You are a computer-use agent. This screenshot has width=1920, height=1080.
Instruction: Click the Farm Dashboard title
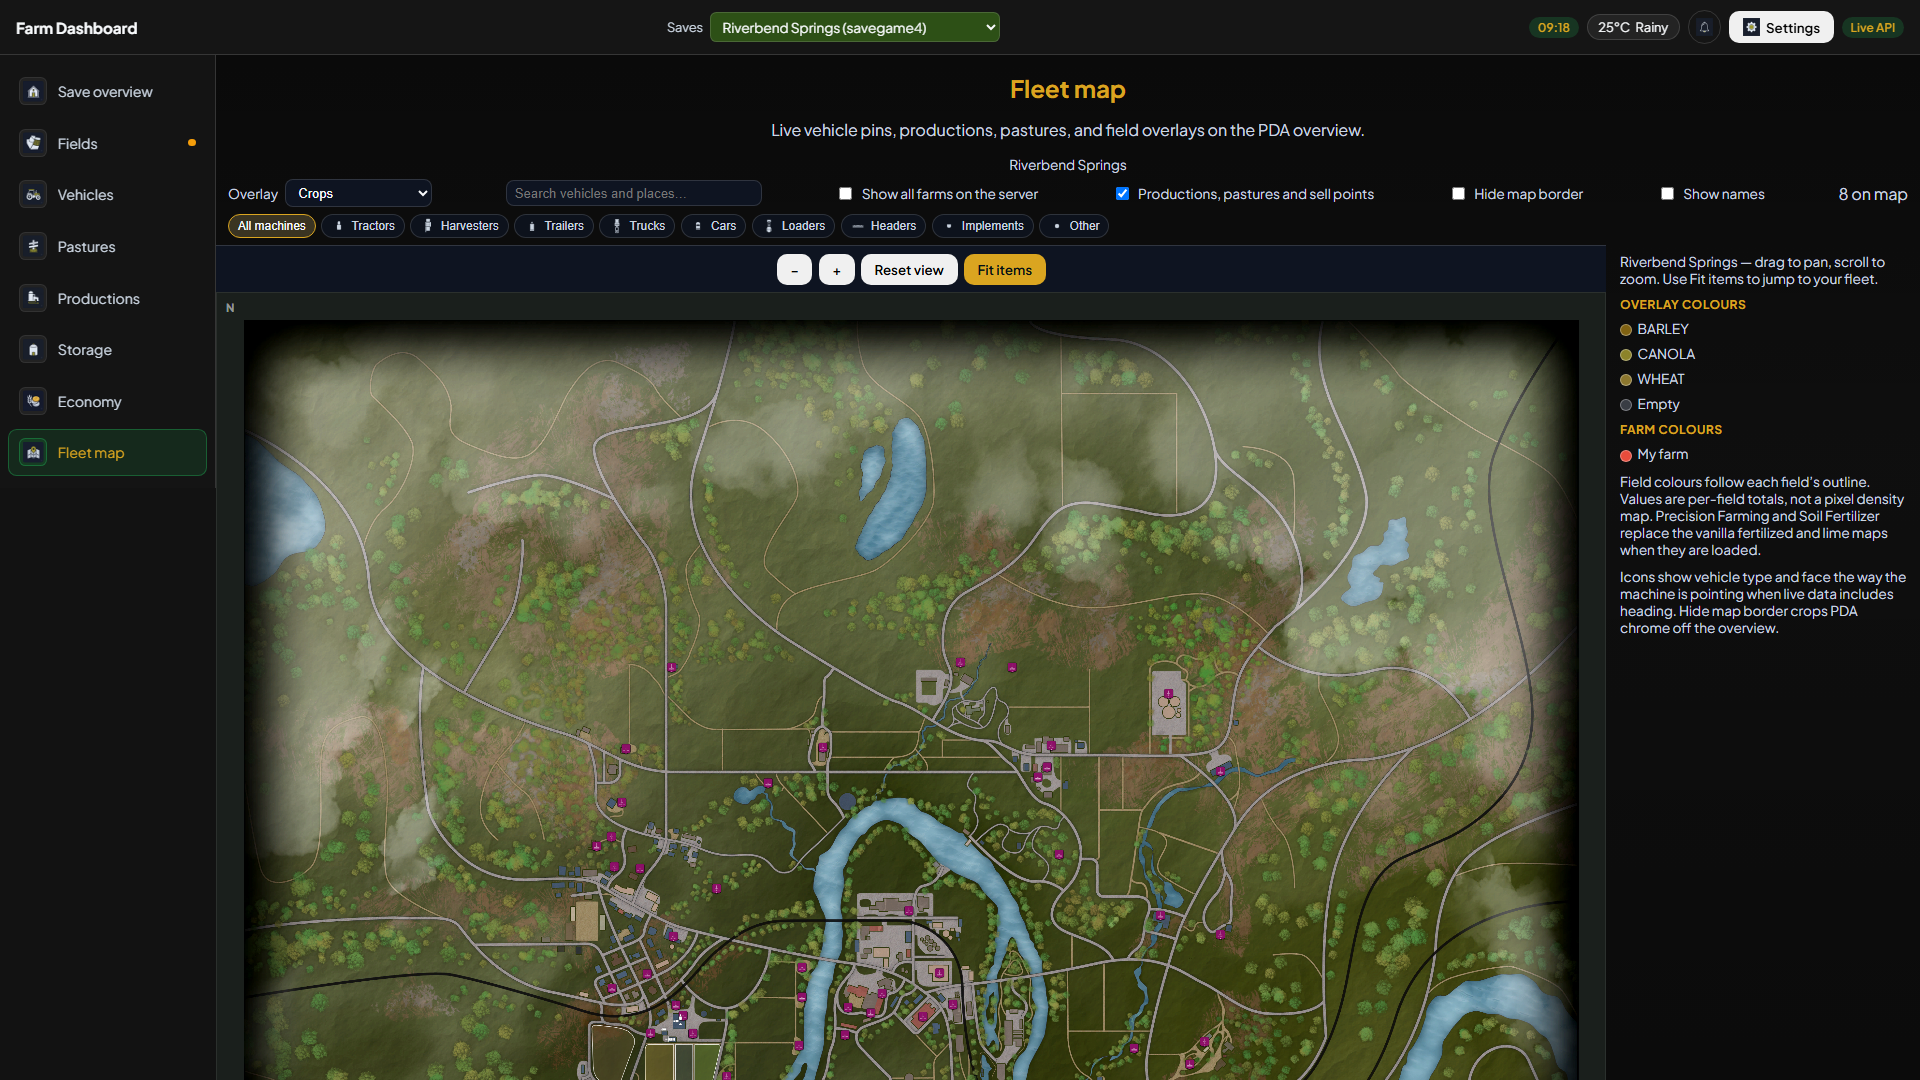tap(77, 28)
